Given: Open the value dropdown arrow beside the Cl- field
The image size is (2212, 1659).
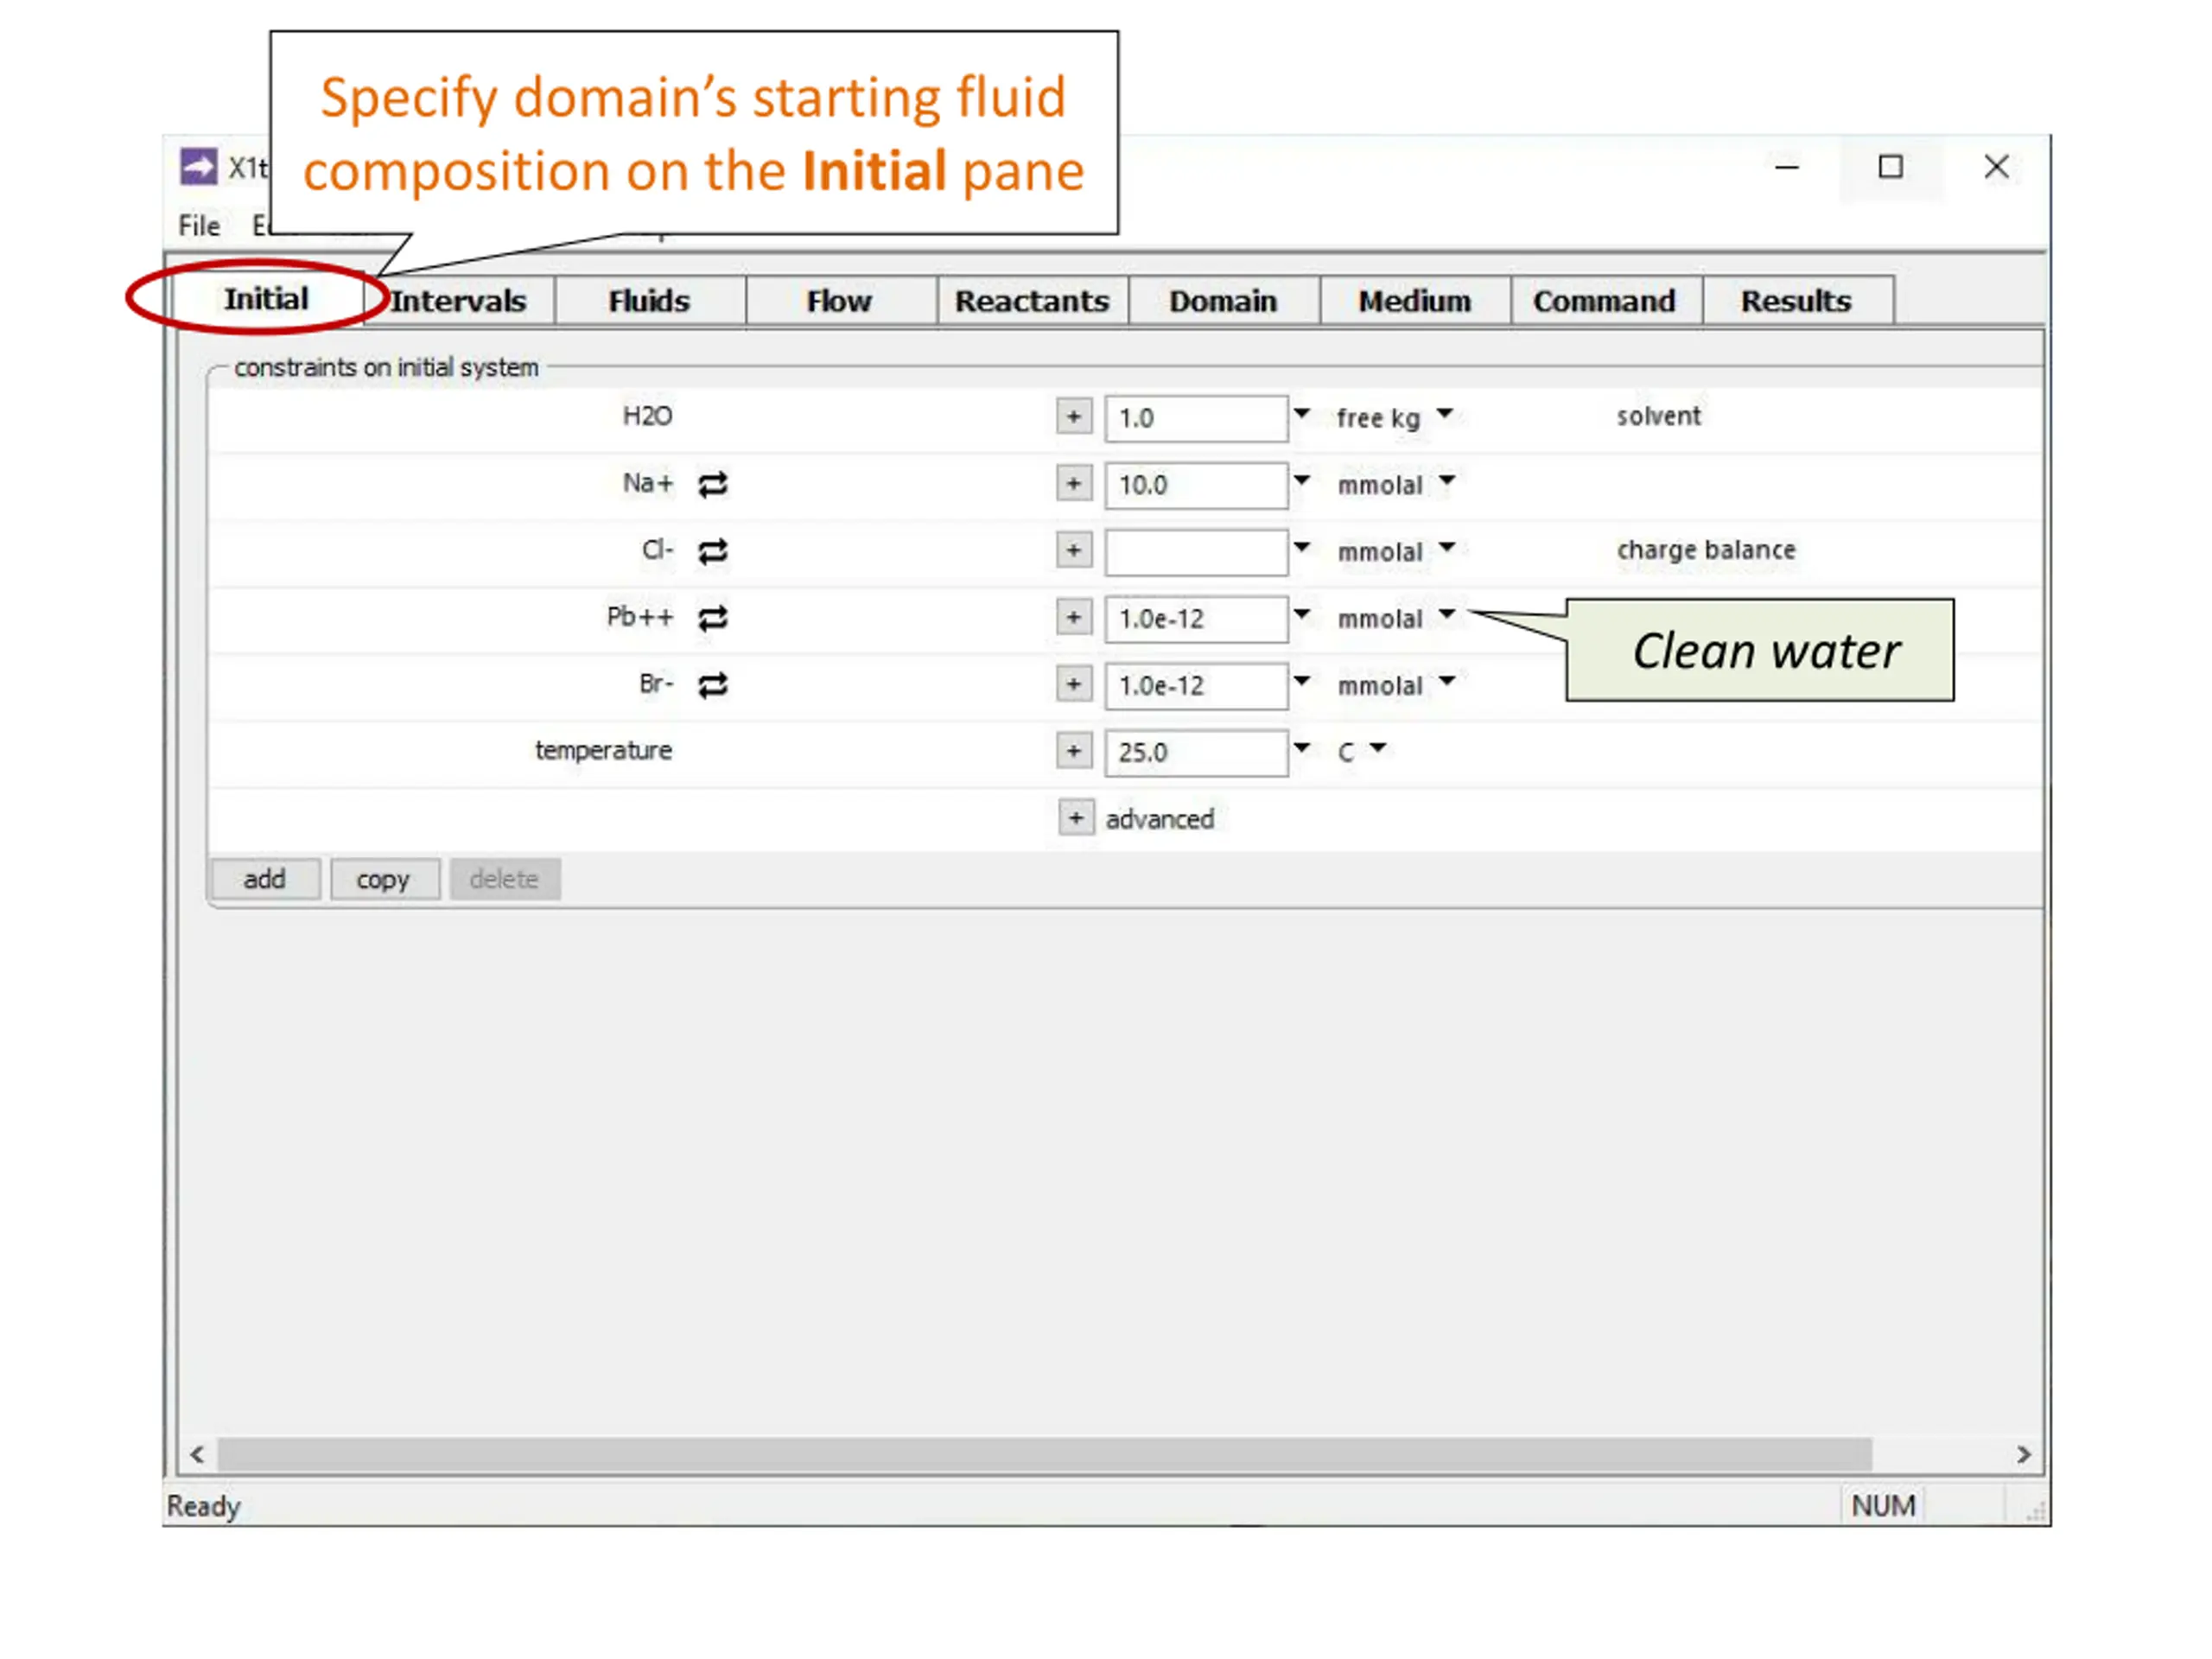Looking at the screenshot, I should pos(1302,547).
